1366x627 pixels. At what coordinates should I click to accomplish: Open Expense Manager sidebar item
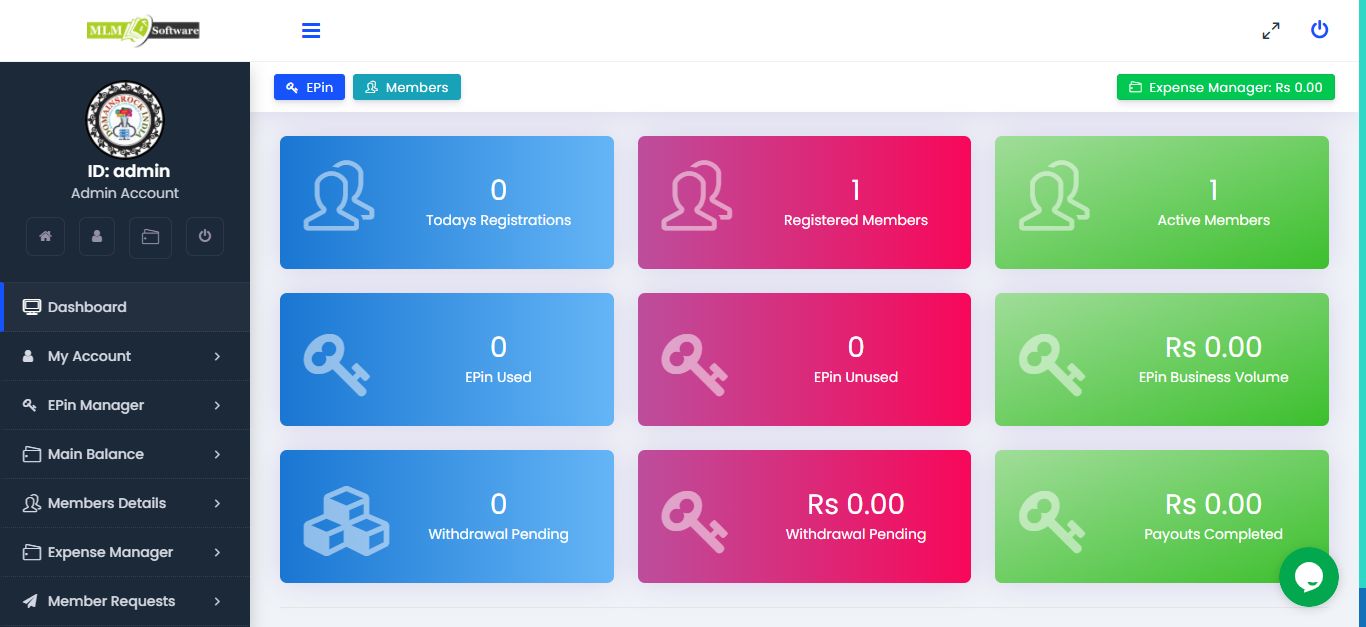click(125, 552)
